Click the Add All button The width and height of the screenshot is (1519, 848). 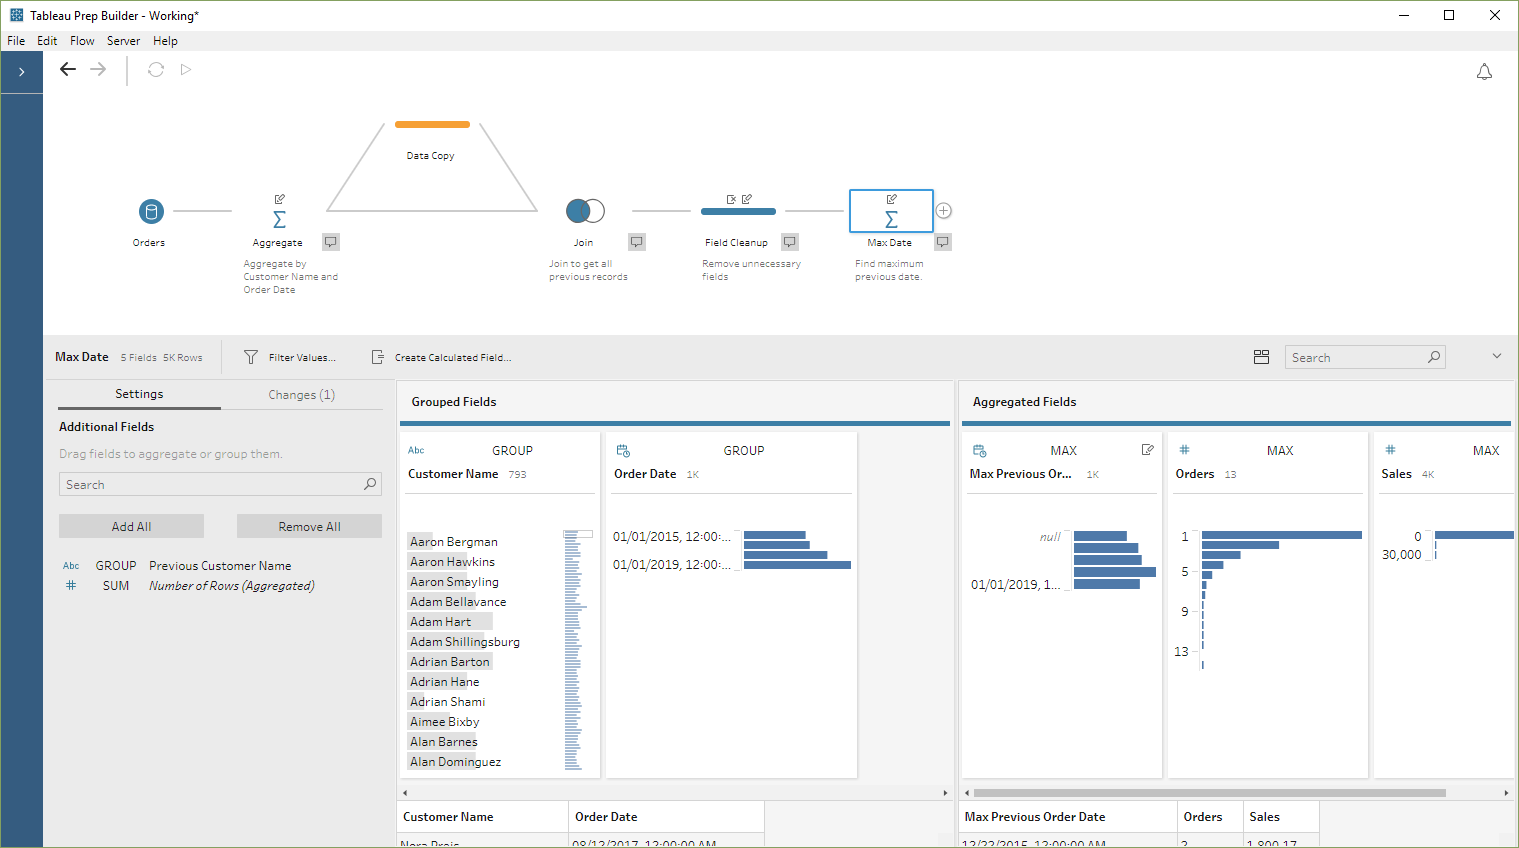[131, 526]
